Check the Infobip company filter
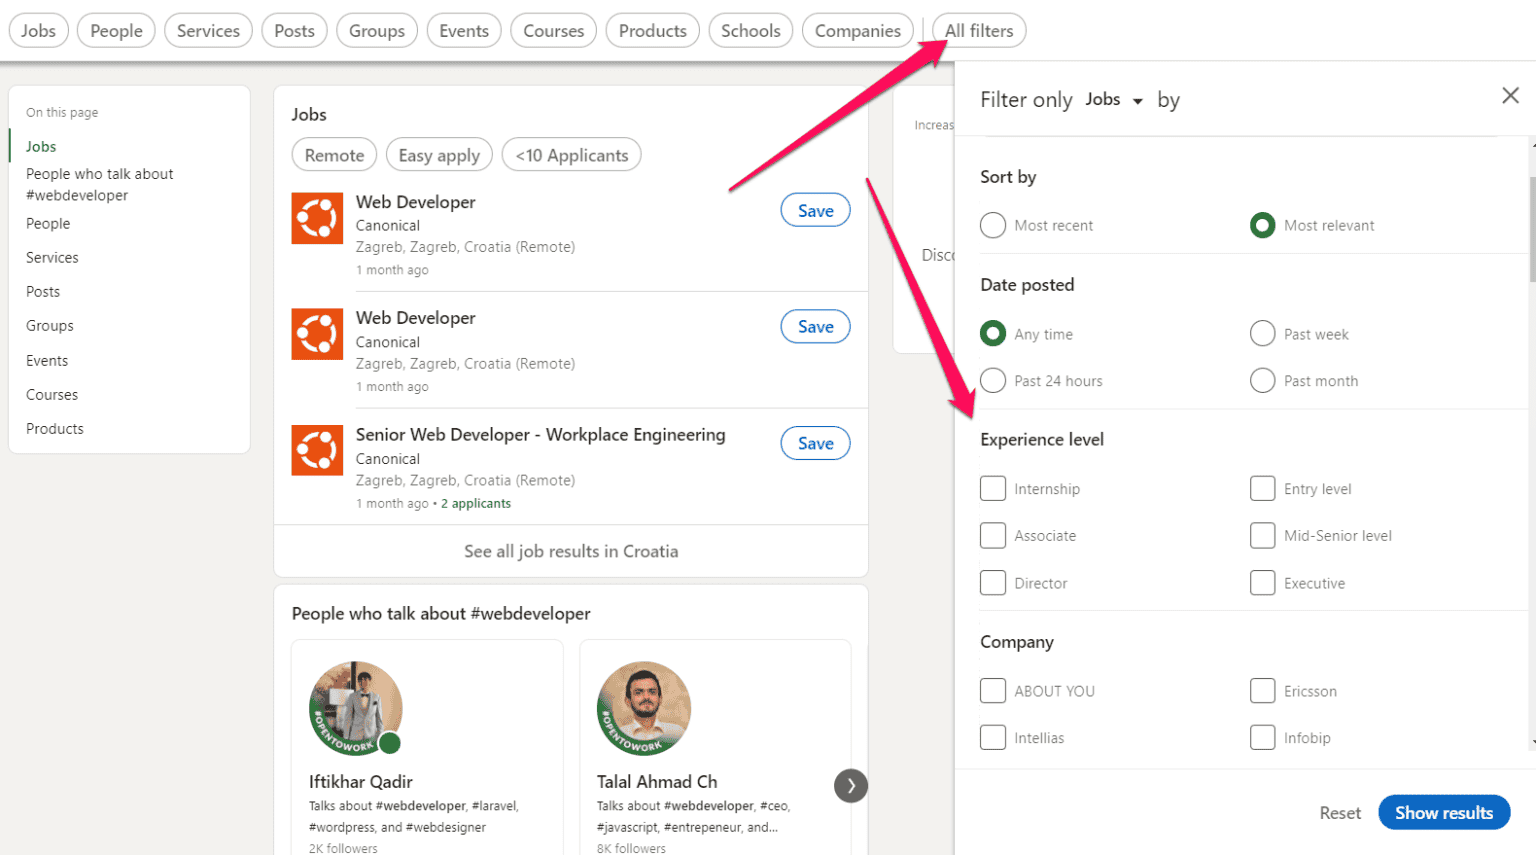 click(x=1263, y=737)
